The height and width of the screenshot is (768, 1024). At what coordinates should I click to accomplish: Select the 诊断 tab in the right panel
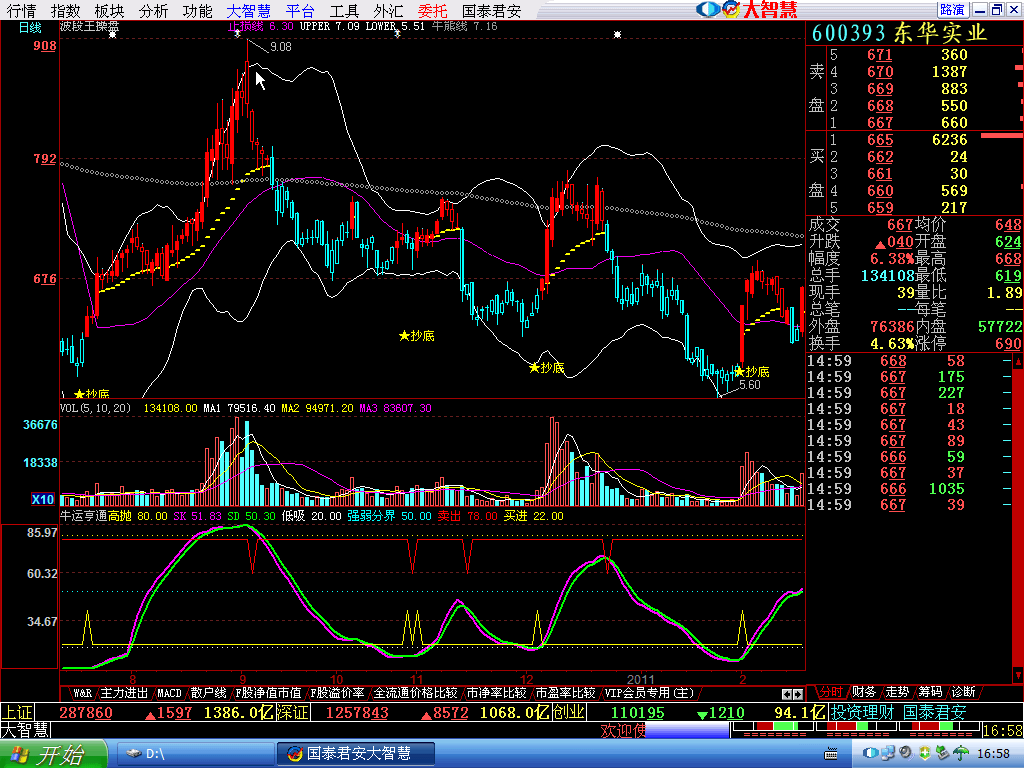tap(963, 692)
